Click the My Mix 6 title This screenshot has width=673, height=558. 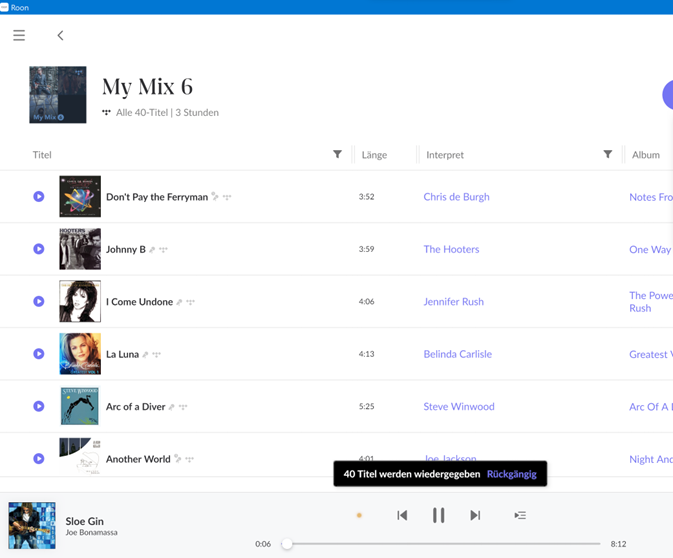(x=147, y=87)
